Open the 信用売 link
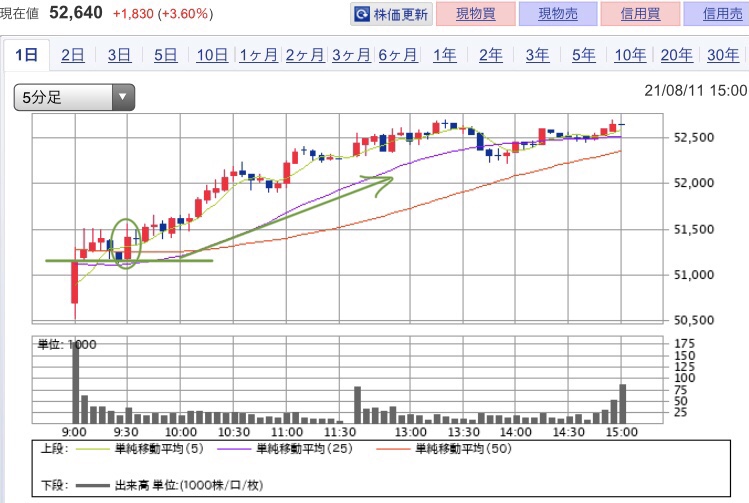The width and height of the screenshot is (749, 503). (x=722, y=14)
